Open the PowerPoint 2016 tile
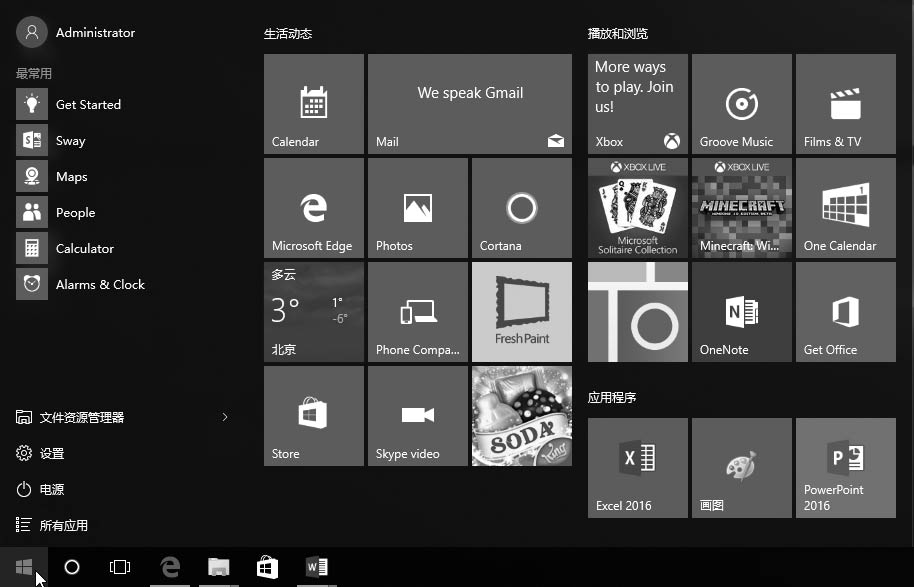This screenshot has width=914, height=587. [x=845, y=467]
